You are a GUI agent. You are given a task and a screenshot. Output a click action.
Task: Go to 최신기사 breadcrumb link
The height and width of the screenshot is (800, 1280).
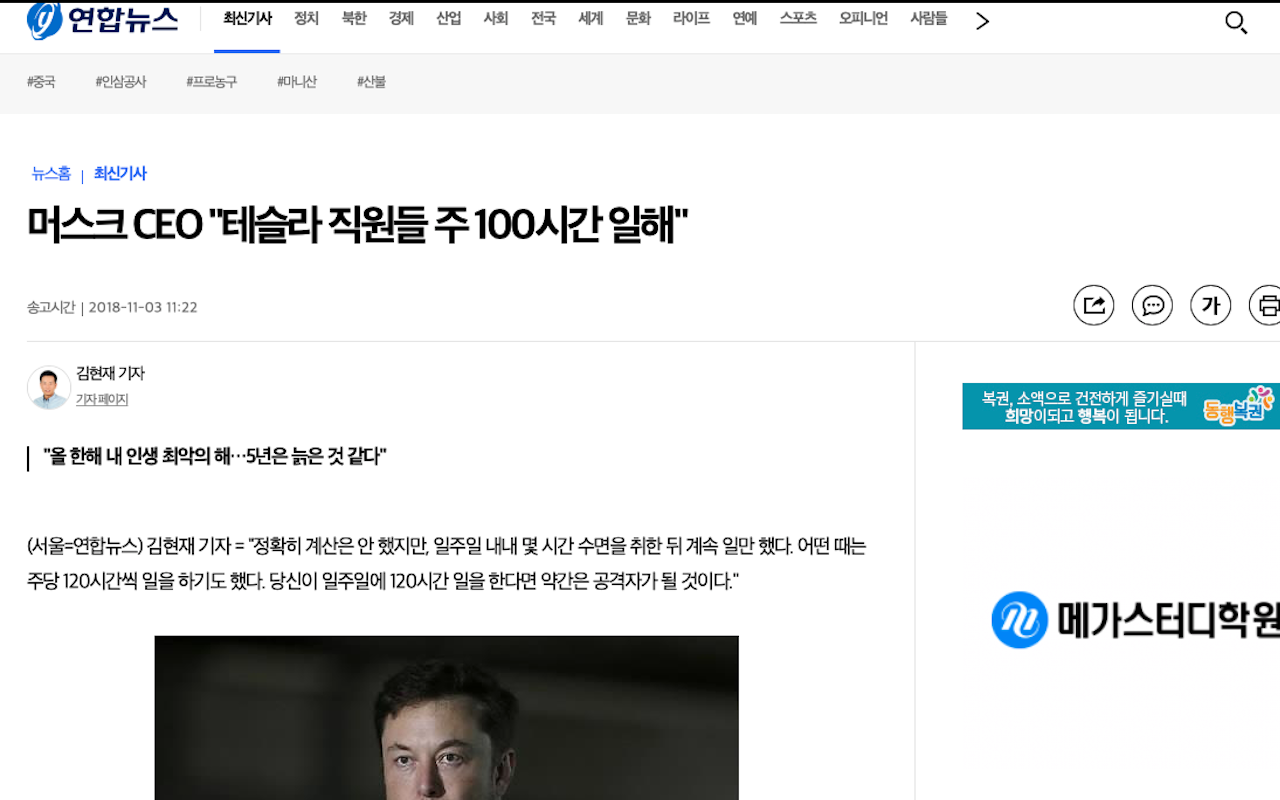coord(120,174)
